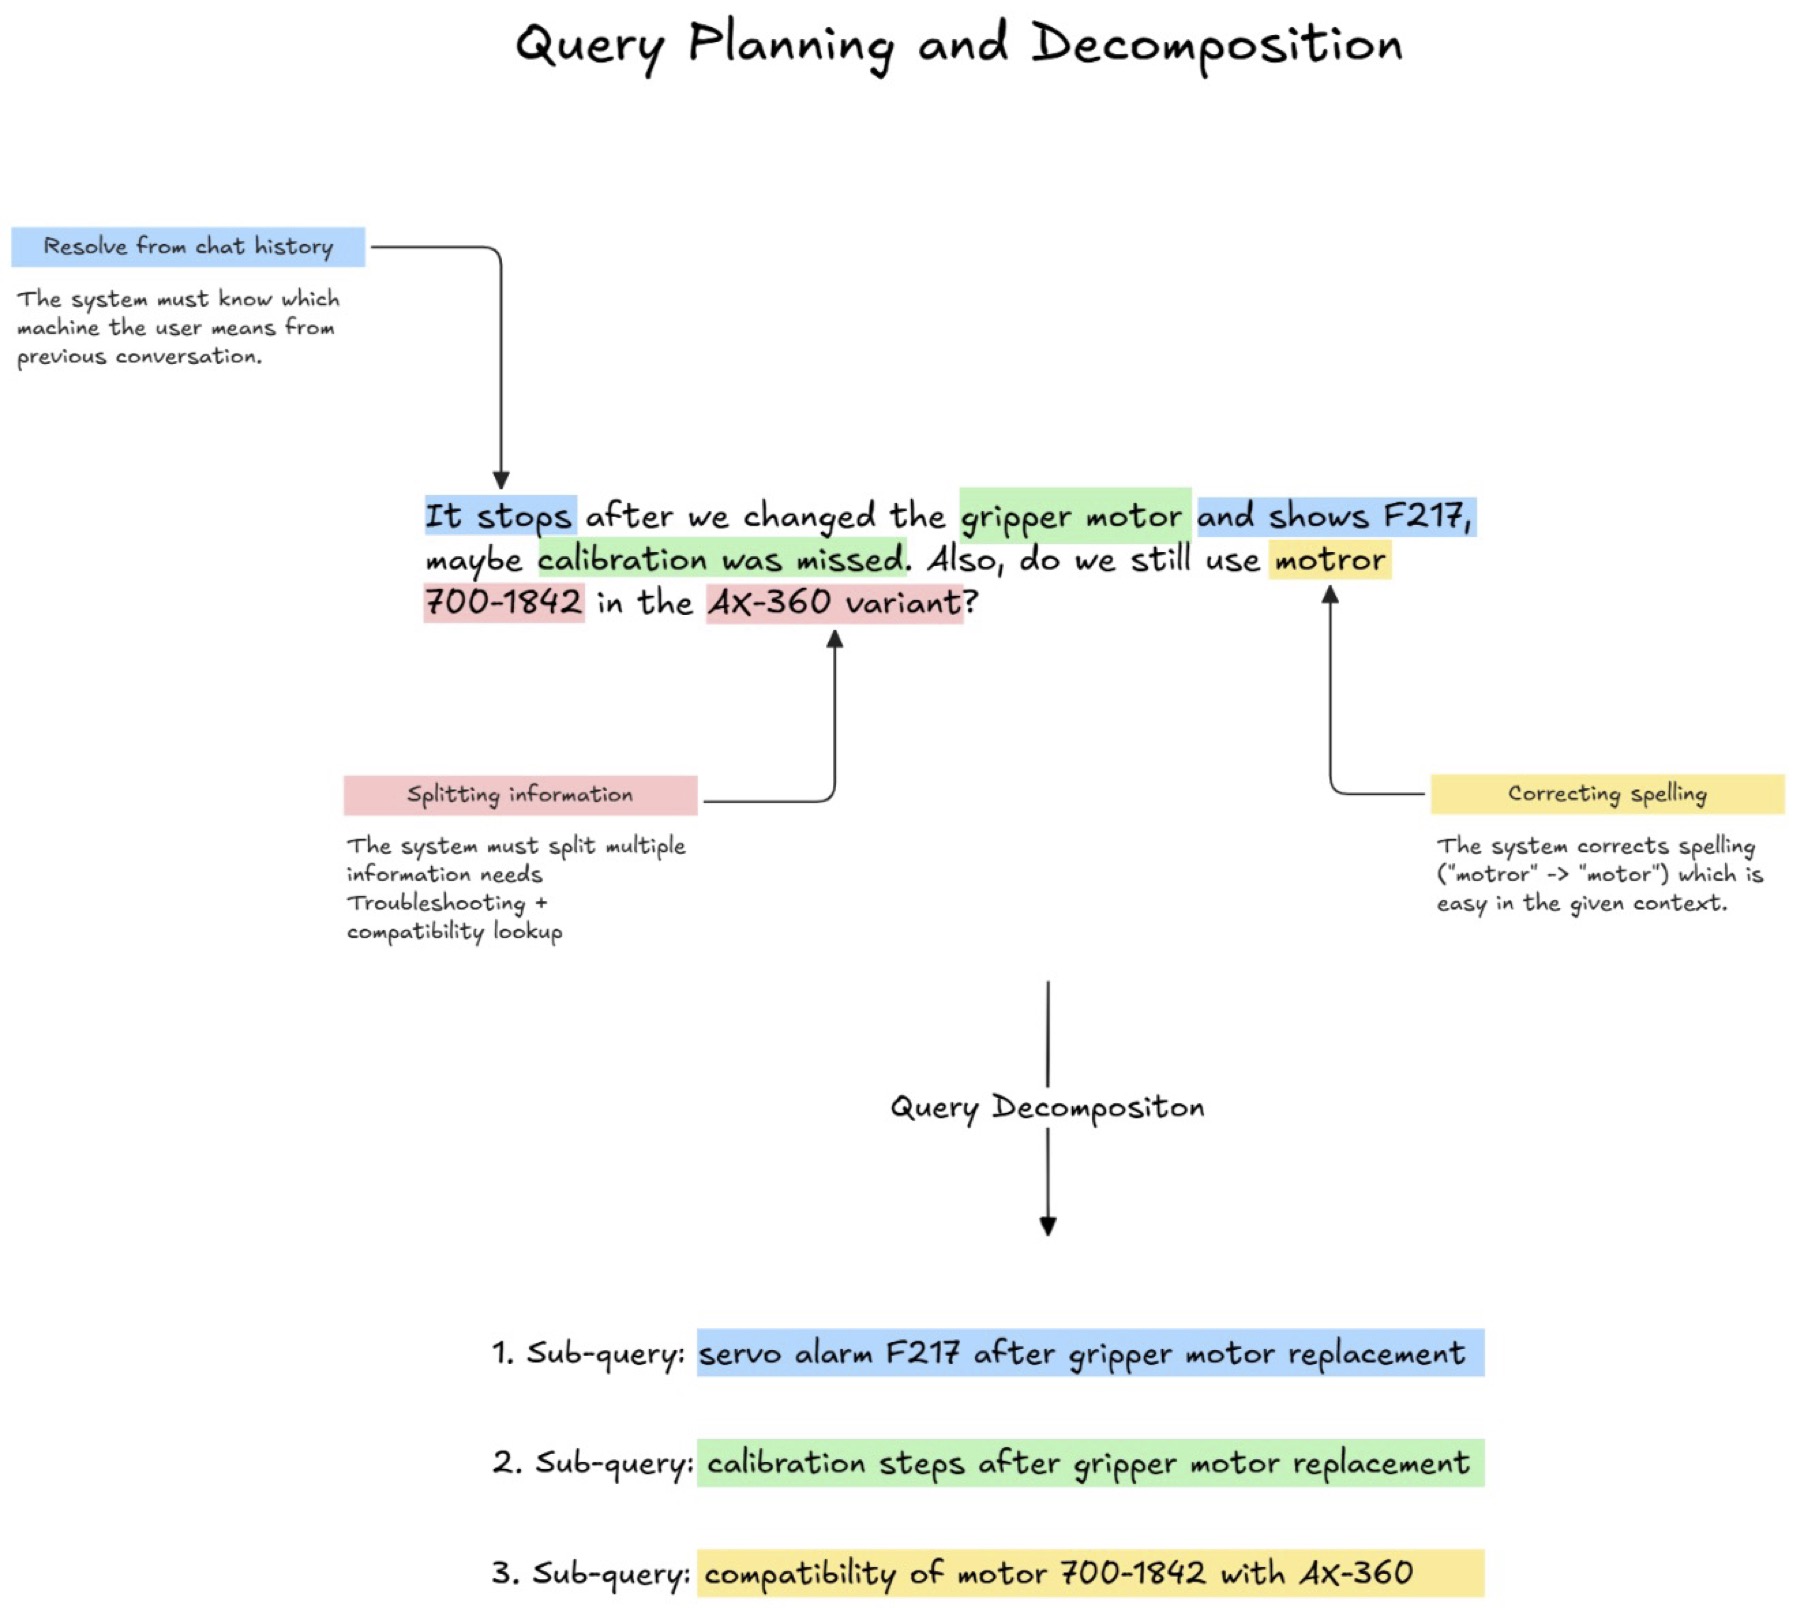Image resolution: width=1795 pixels, height=1608 pixels.
Task: Click the blue highlighted 'and shows F217,'
Action: click(1336, 516)
